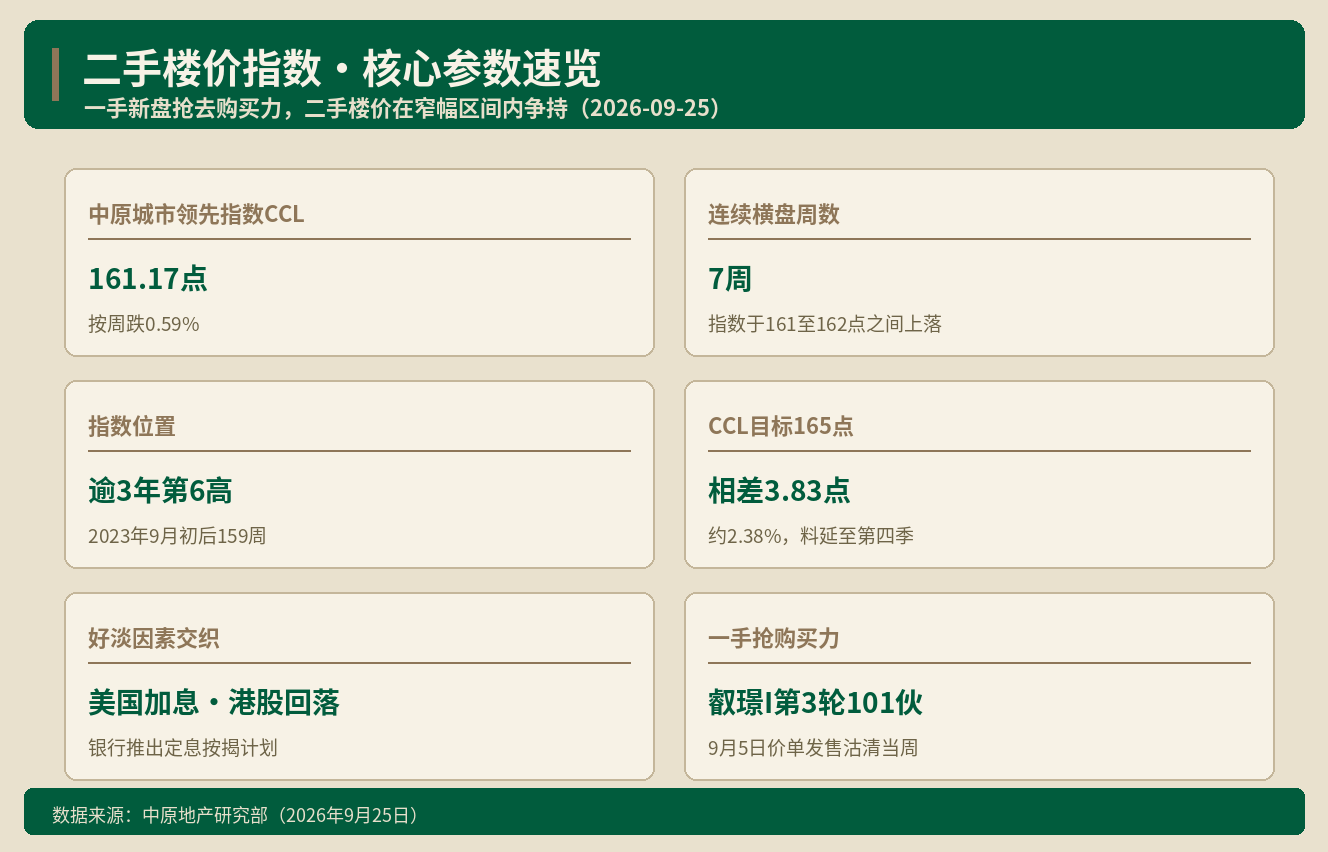
Task: Click the note "9月5日价单发售沽清当周"
Action: (x=813, y=748)
